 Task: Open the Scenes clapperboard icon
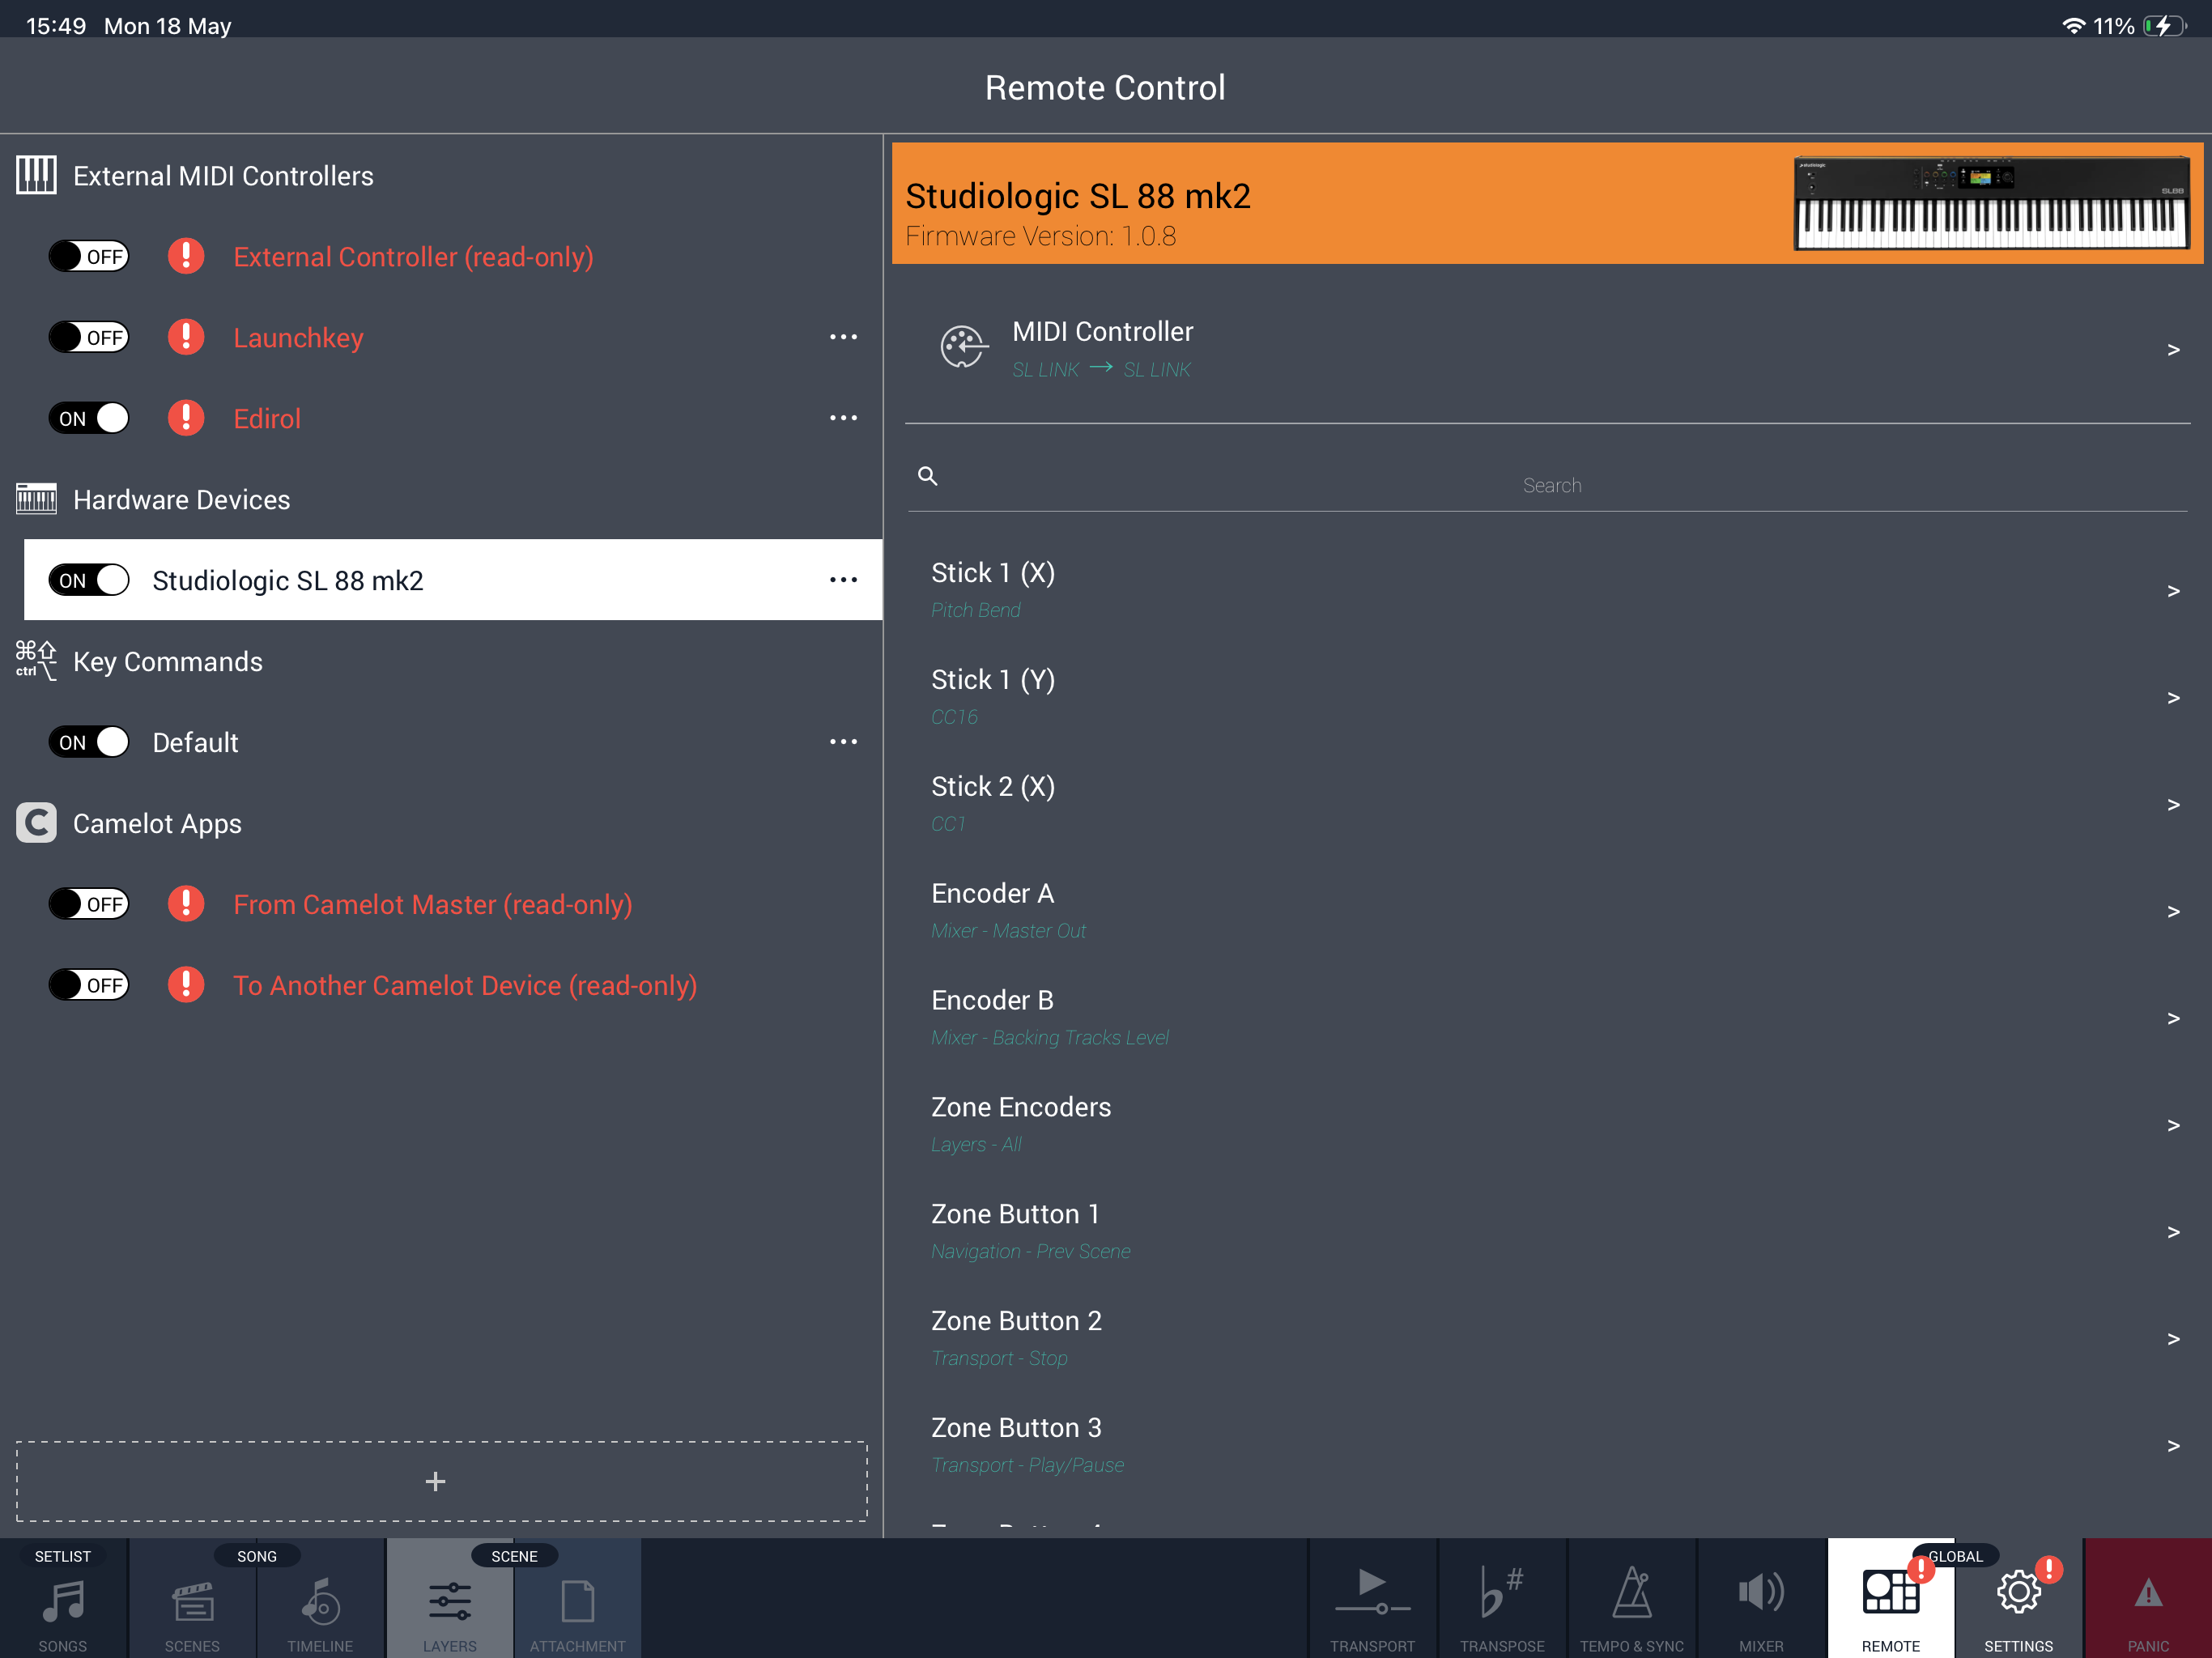[x=192, y=1601]
